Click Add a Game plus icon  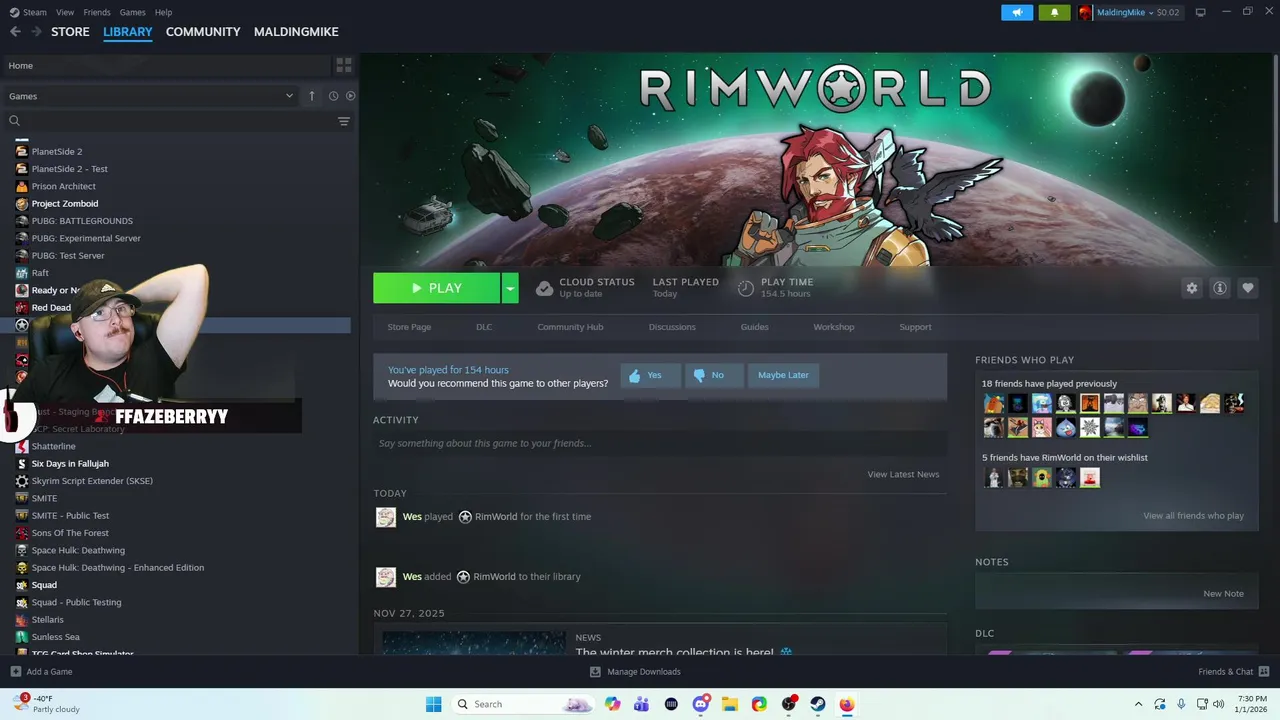click(x=15, y=672)
